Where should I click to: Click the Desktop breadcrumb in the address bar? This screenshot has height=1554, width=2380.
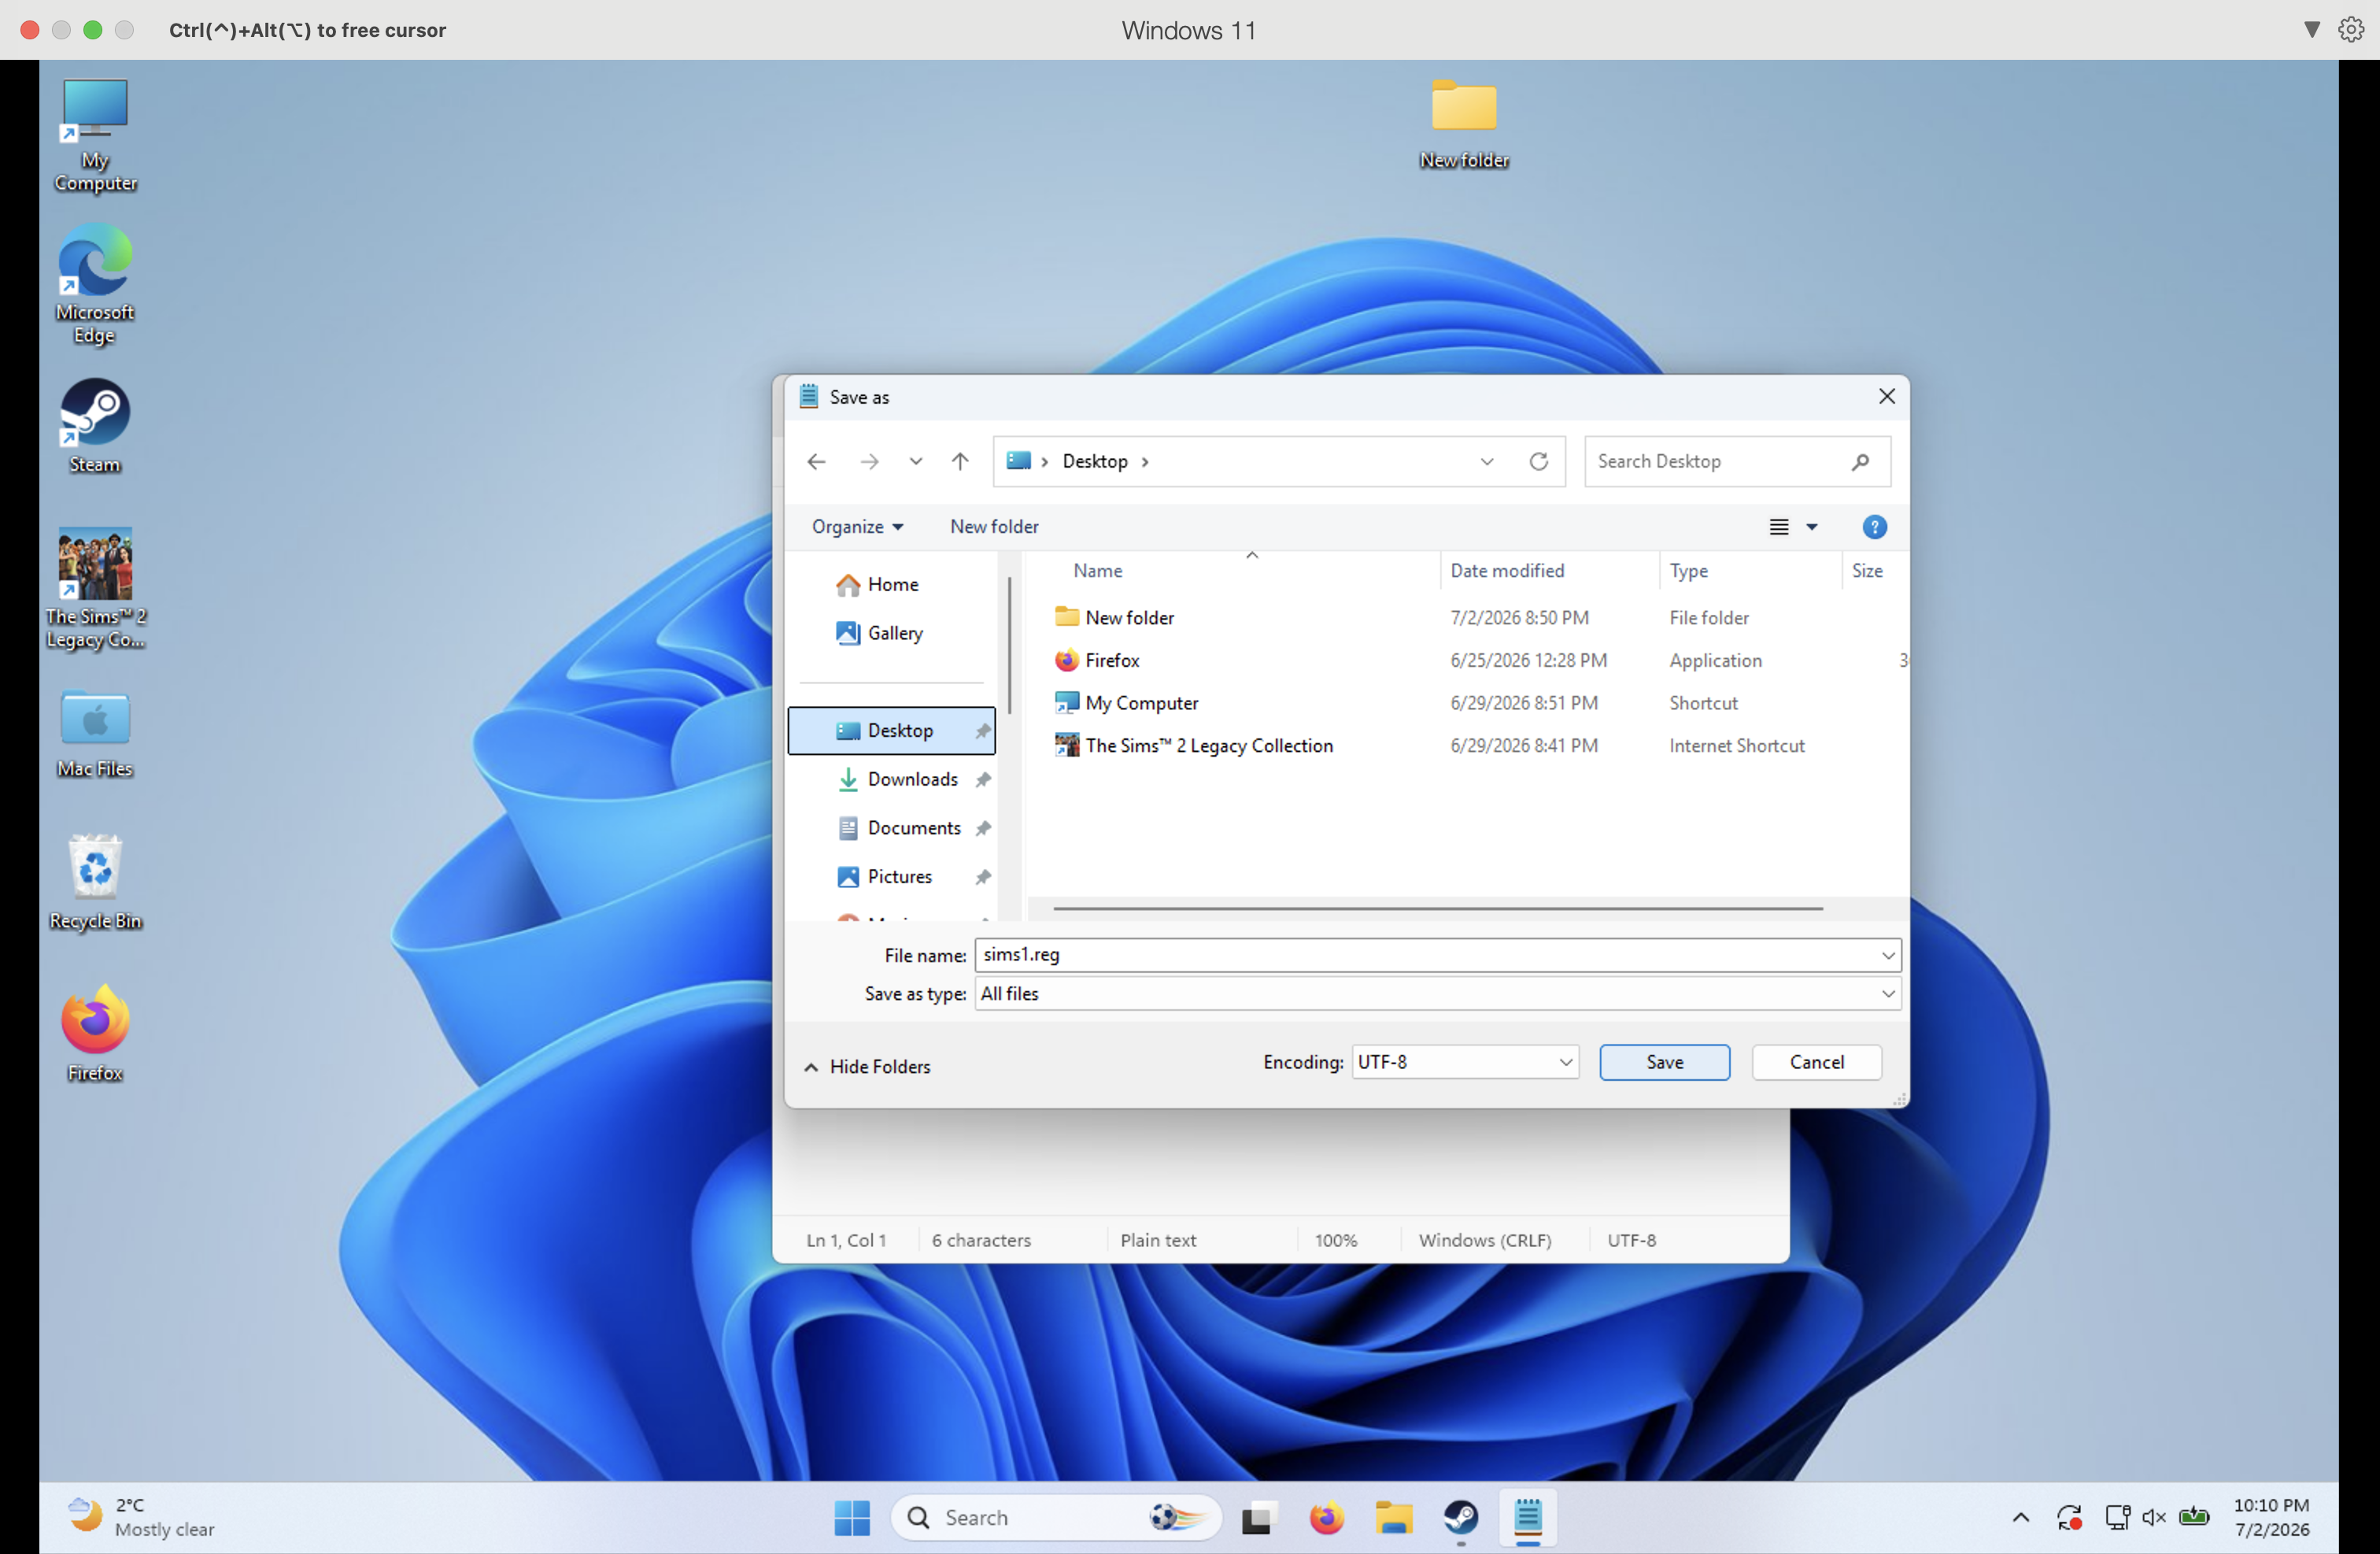click(x=1094, y=461)
